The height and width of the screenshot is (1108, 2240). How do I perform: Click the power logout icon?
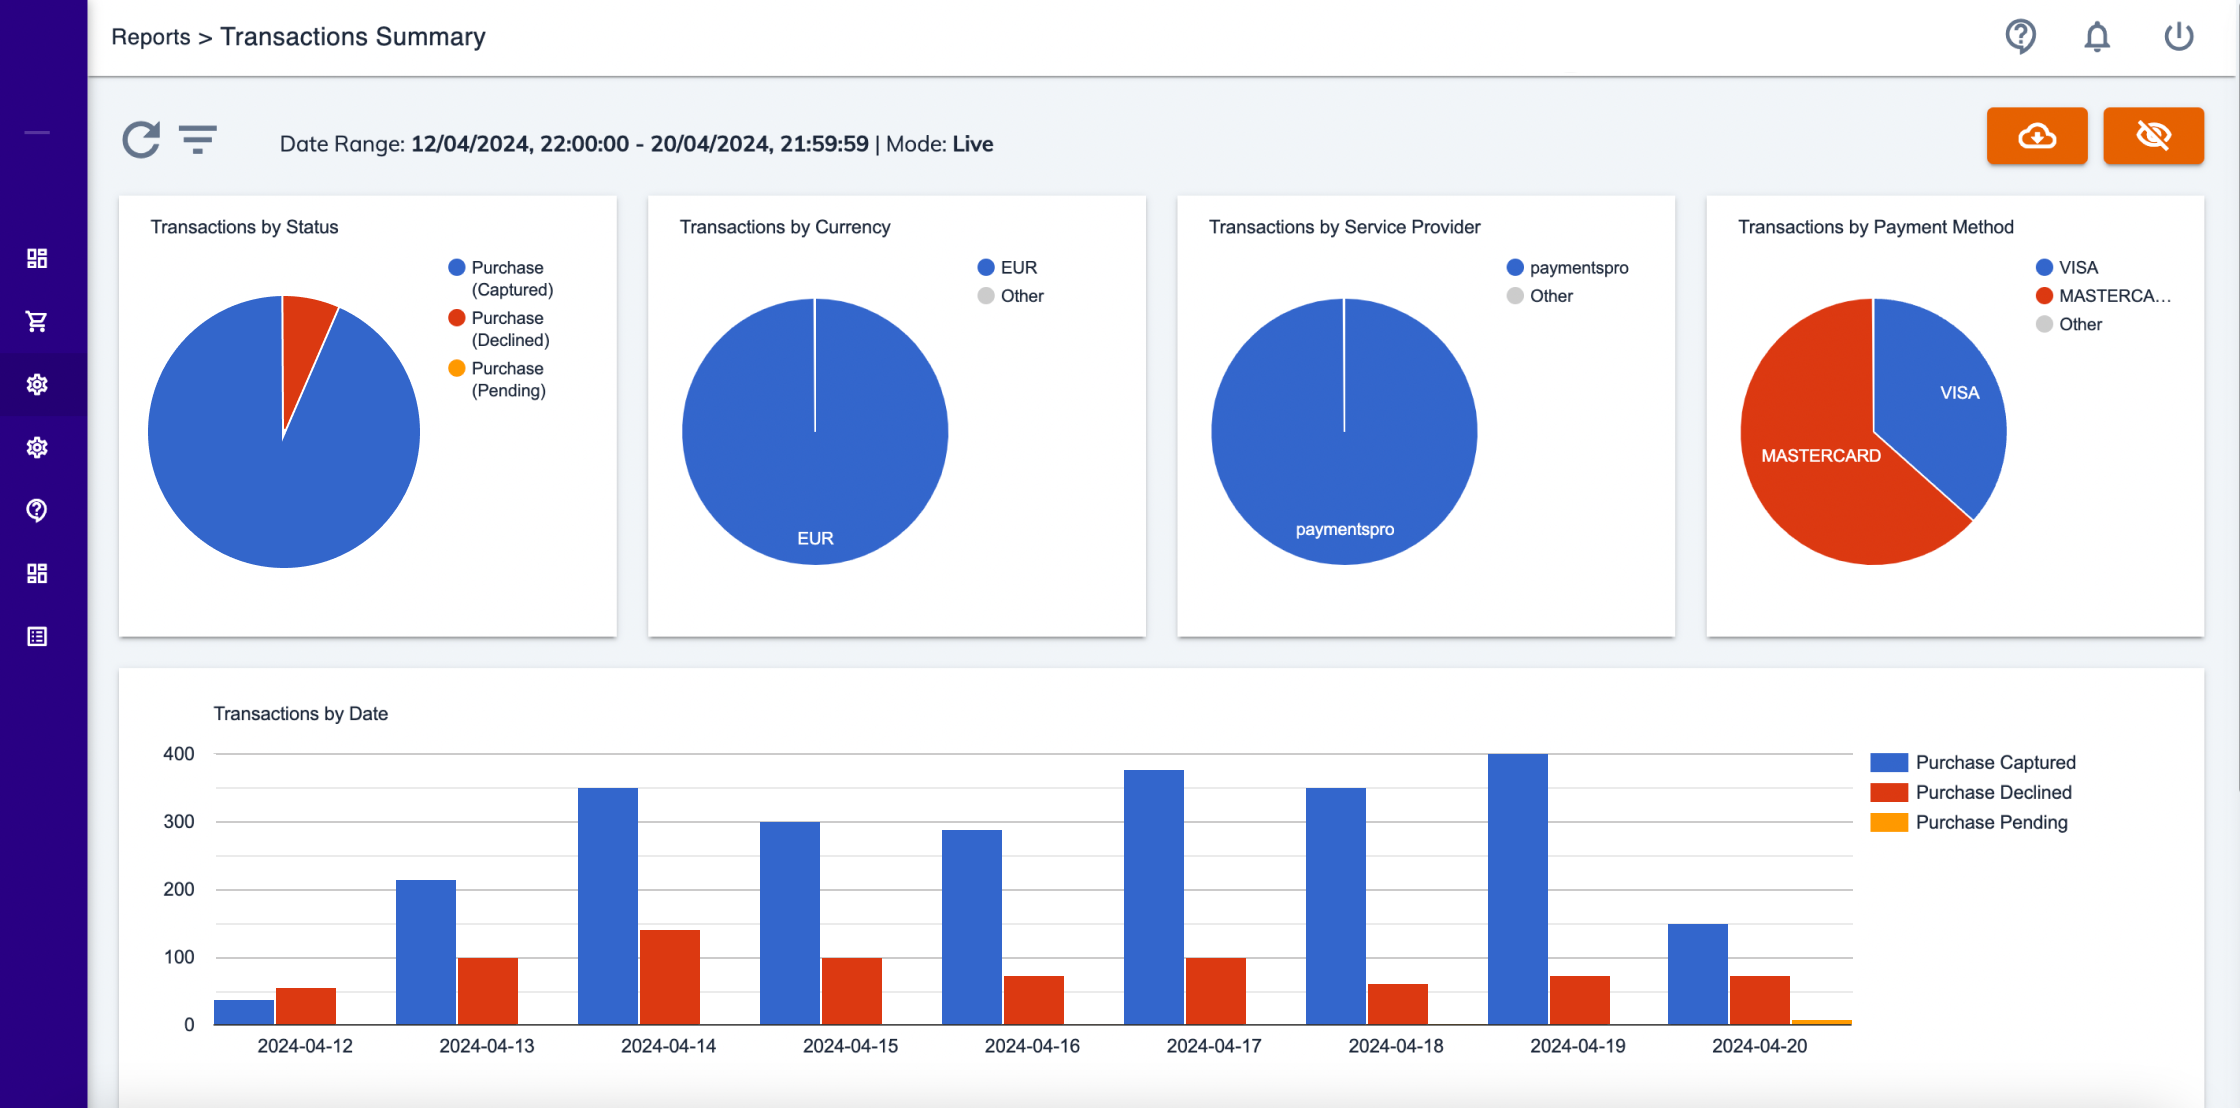(2179, 37)
